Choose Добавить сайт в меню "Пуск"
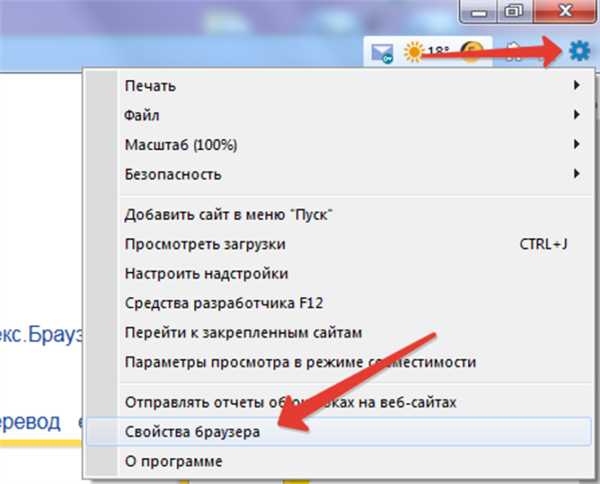This screenshot has height=484, width=600. click(339, 215)
